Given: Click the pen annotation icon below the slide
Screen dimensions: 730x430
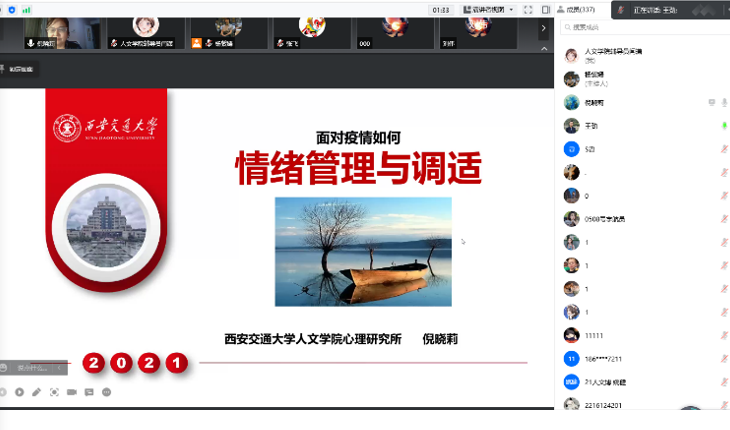Looking at the screenshot, I should (37, 392).
